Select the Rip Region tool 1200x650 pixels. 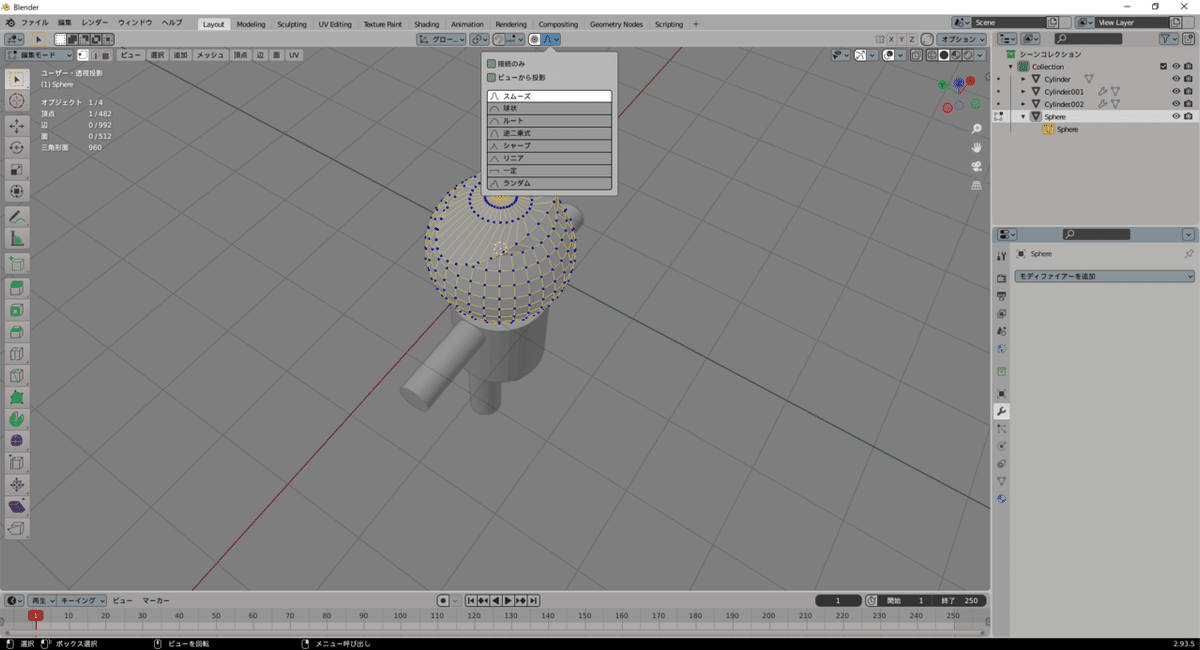tap(17, 528)
